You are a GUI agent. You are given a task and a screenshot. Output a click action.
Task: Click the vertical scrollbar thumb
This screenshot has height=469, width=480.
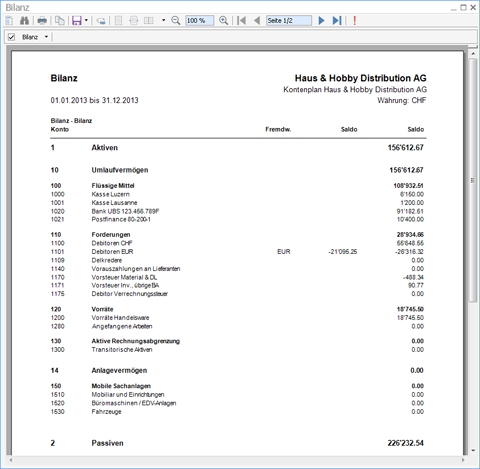[x=473, y=180]
